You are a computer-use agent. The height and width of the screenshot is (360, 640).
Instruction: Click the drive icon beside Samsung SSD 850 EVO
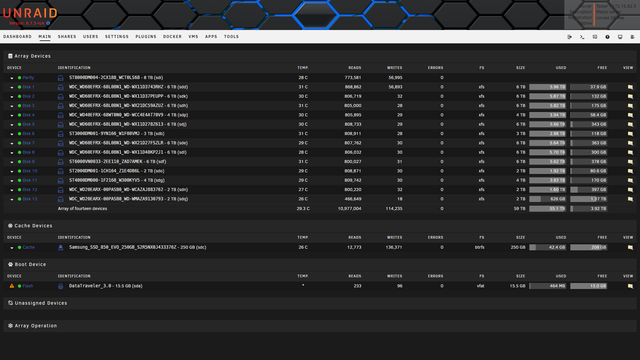pos(60,247)
